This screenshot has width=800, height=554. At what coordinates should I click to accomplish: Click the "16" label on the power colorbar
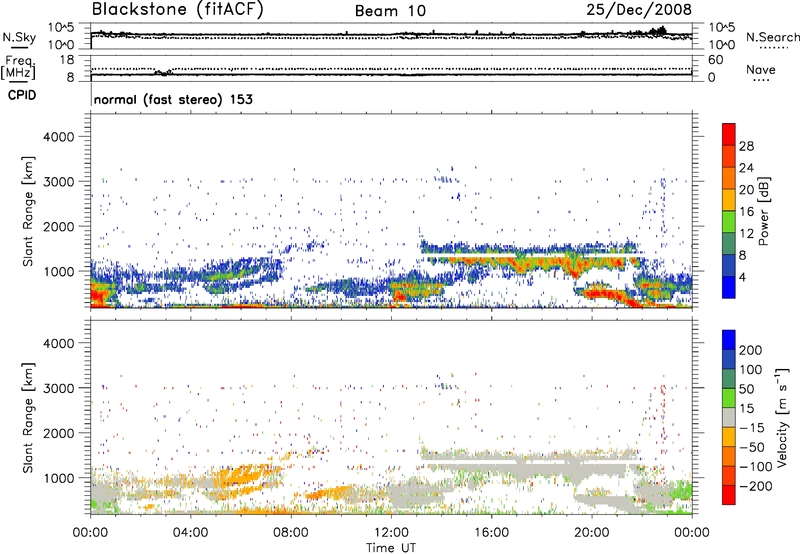point(746,212)
